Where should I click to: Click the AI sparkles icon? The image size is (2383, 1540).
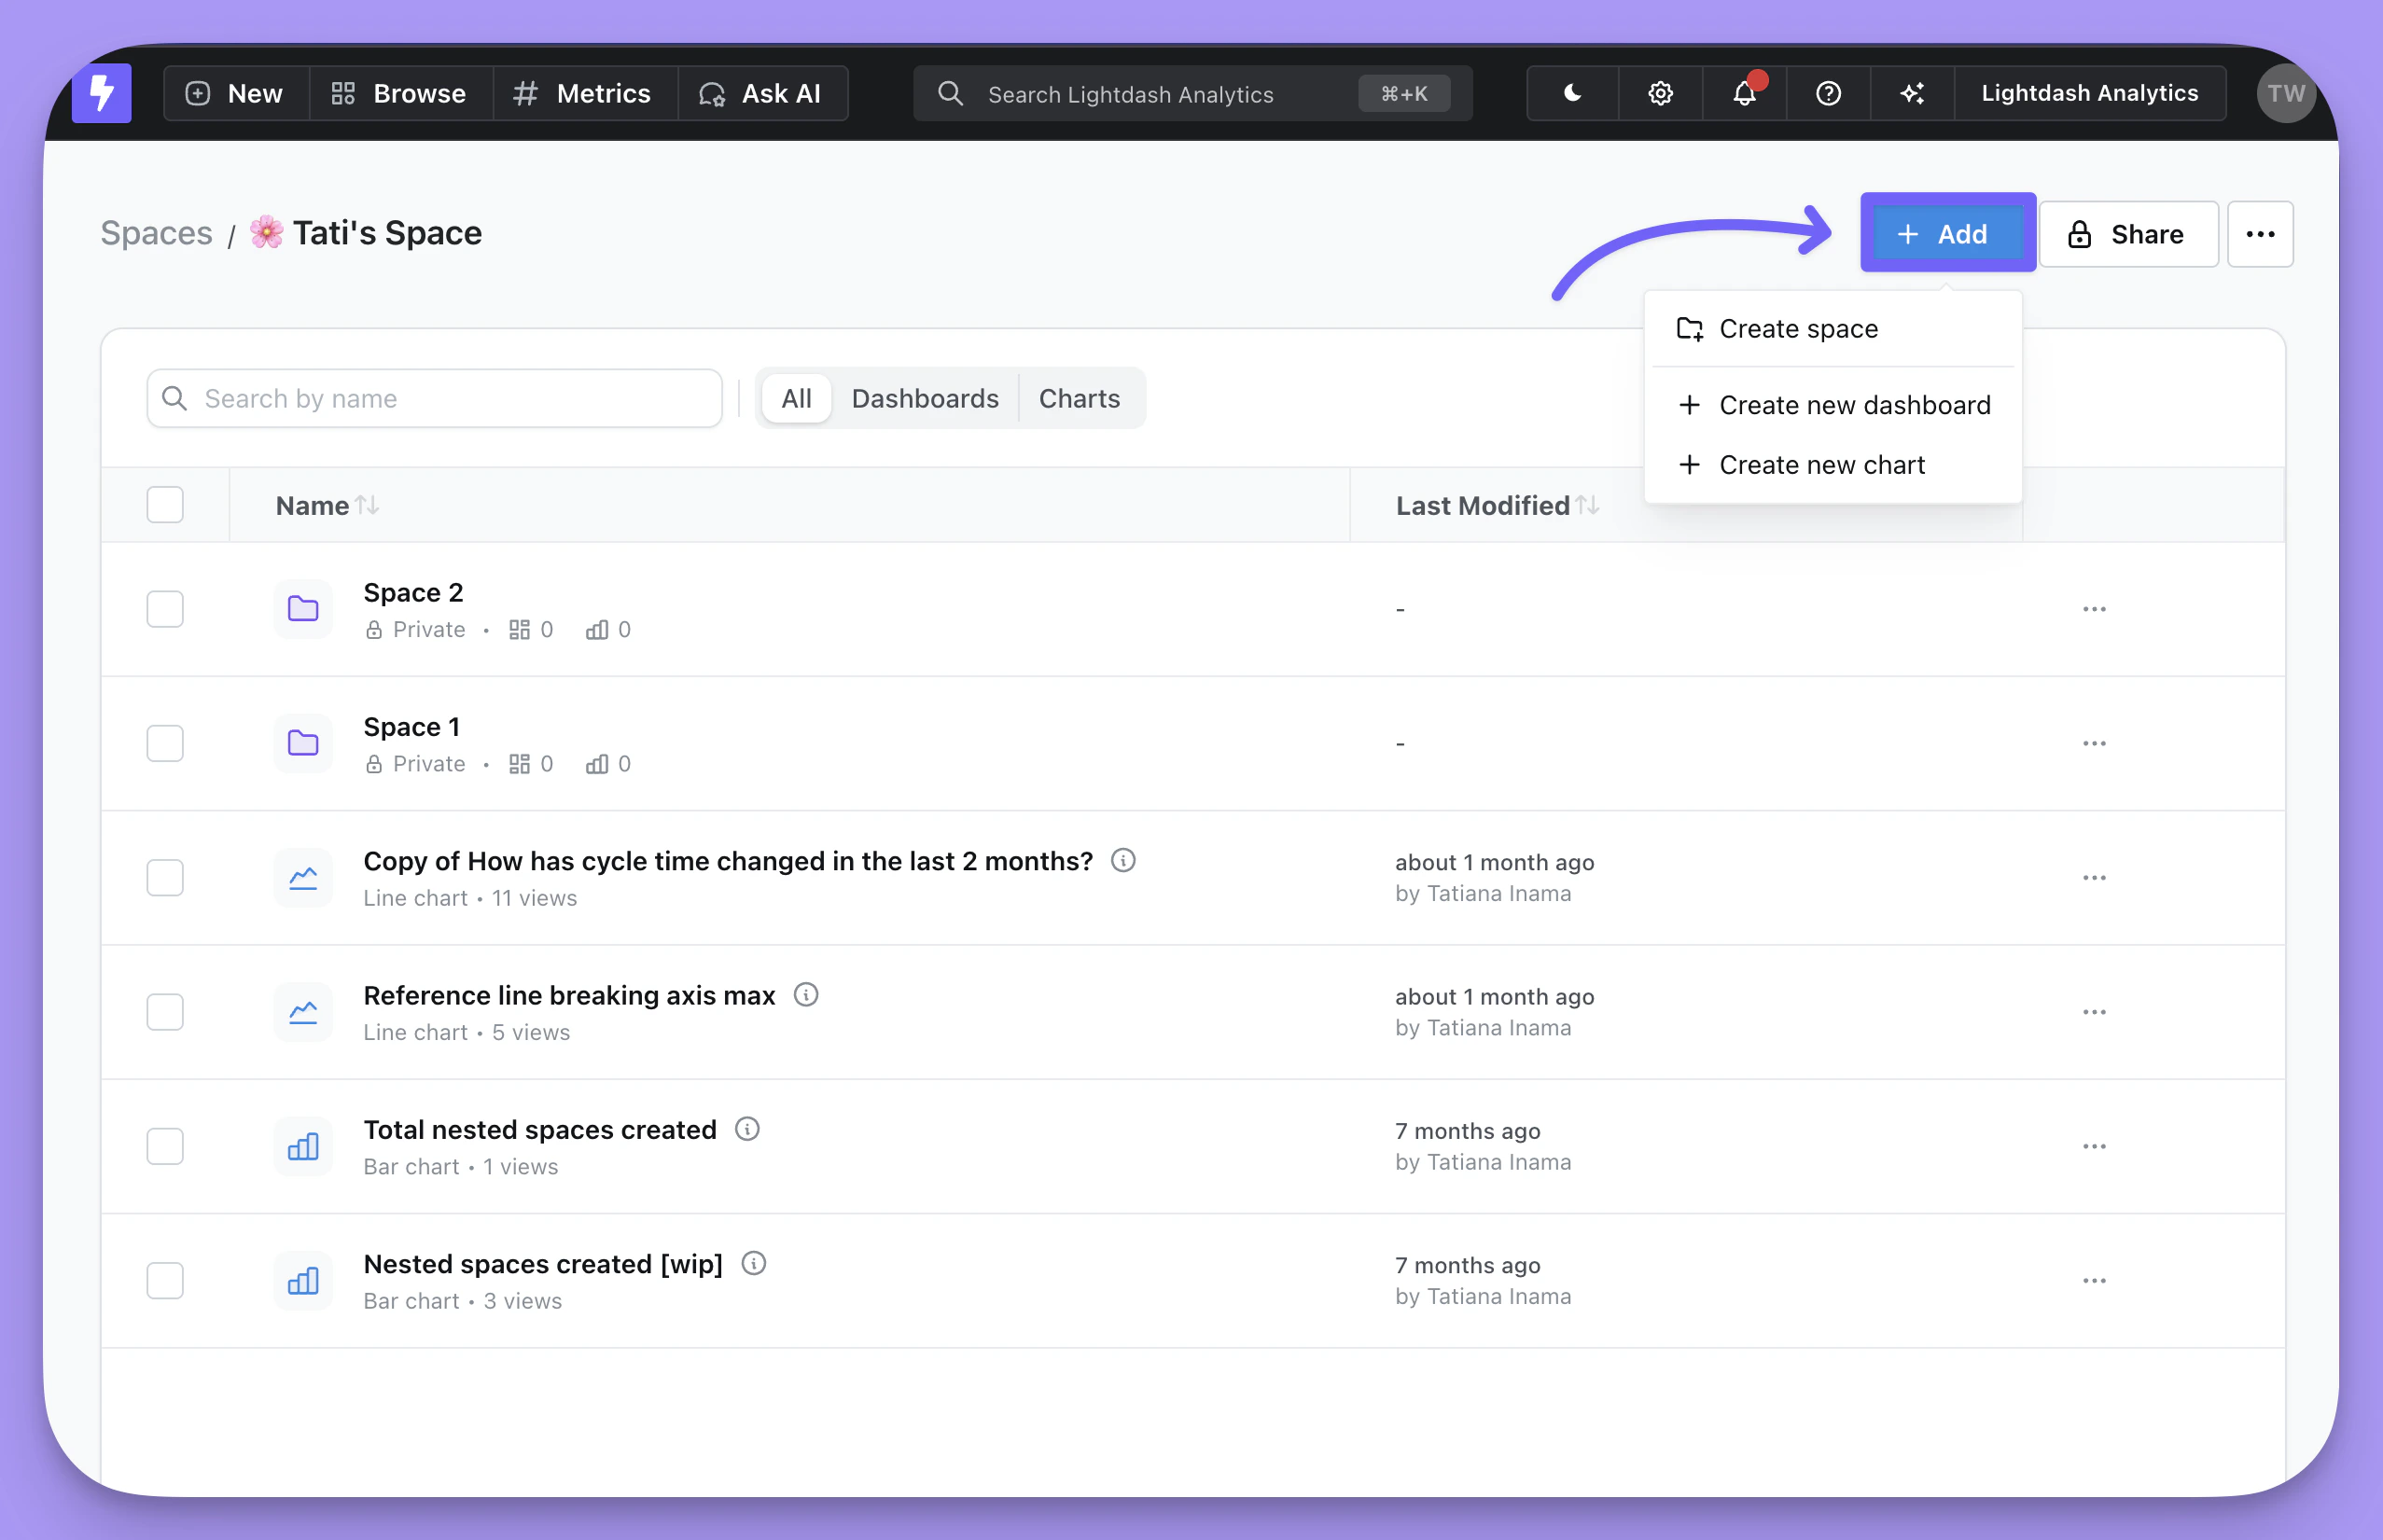[1912, 93]
